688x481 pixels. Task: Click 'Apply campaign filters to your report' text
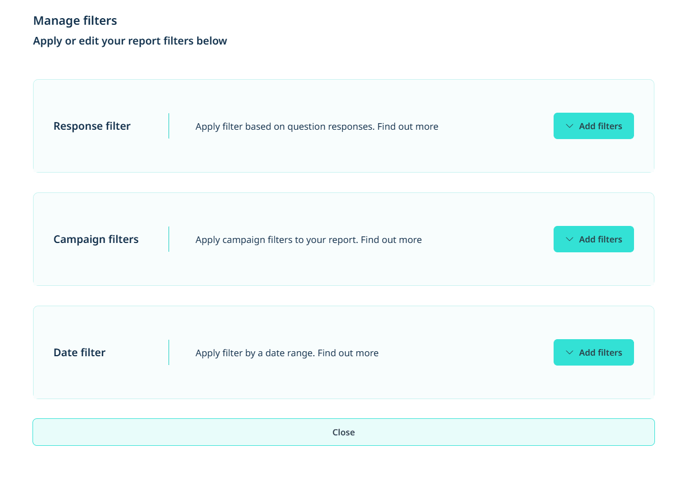(x=276, y=240)
